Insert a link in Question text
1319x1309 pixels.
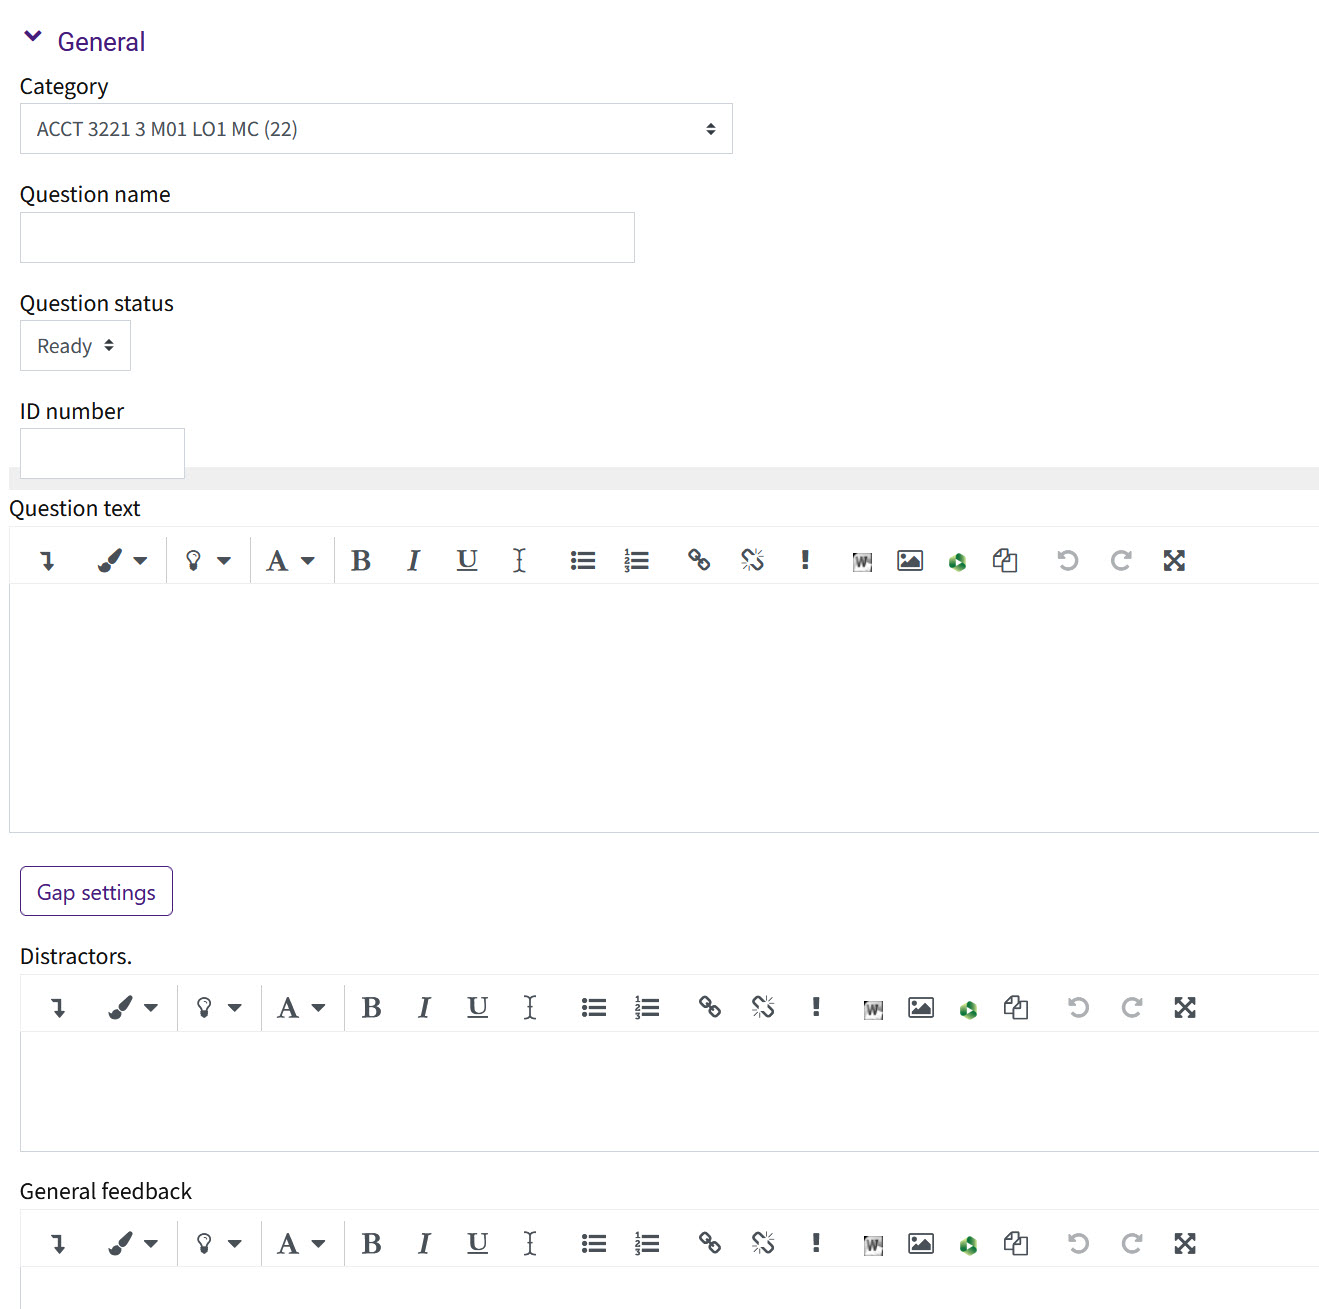pyautogui.click(x=698, y=560)
